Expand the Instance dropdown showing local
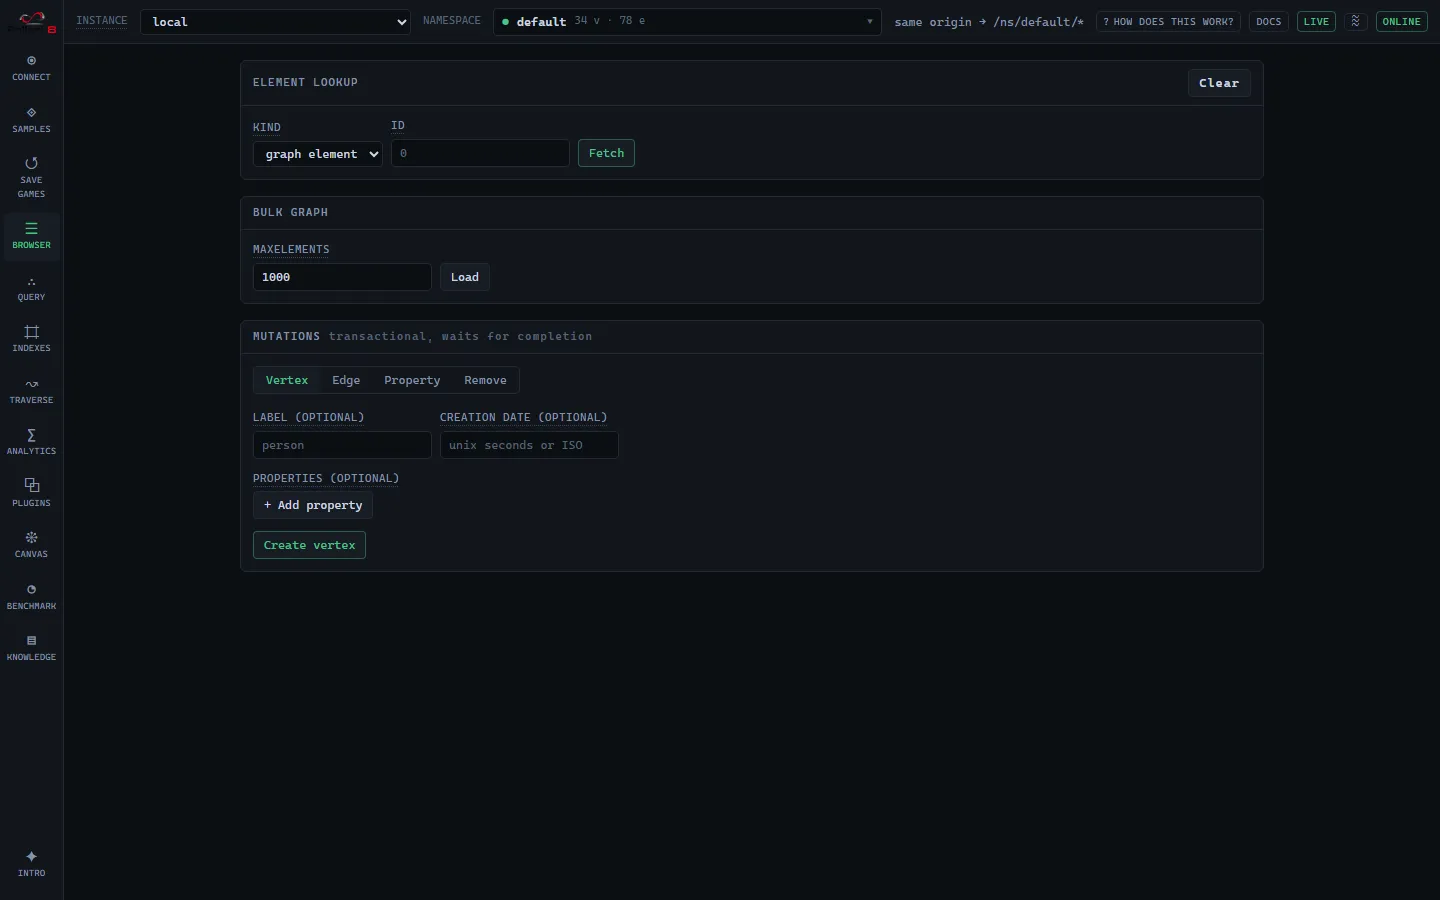This screenshot has width=1440, height=900. (x=275, y=22)
